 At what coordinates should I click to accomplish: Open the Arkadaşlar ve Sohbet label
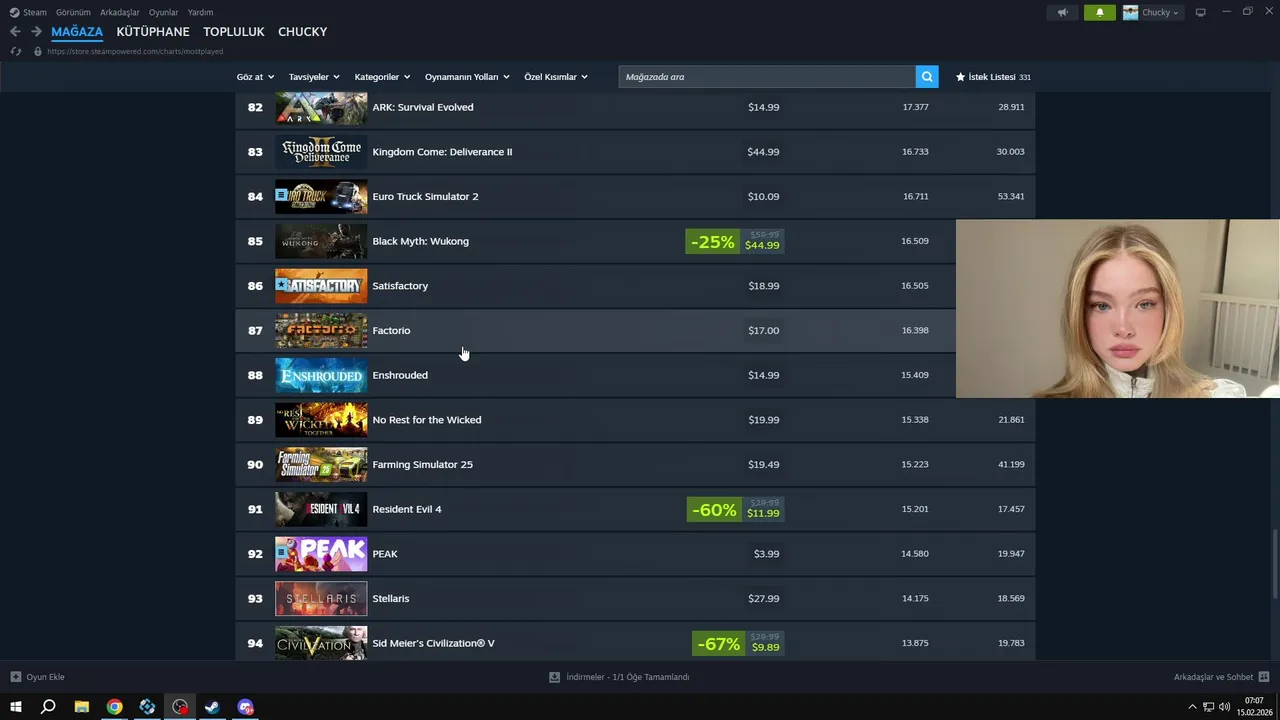(x=1213, y=677)
